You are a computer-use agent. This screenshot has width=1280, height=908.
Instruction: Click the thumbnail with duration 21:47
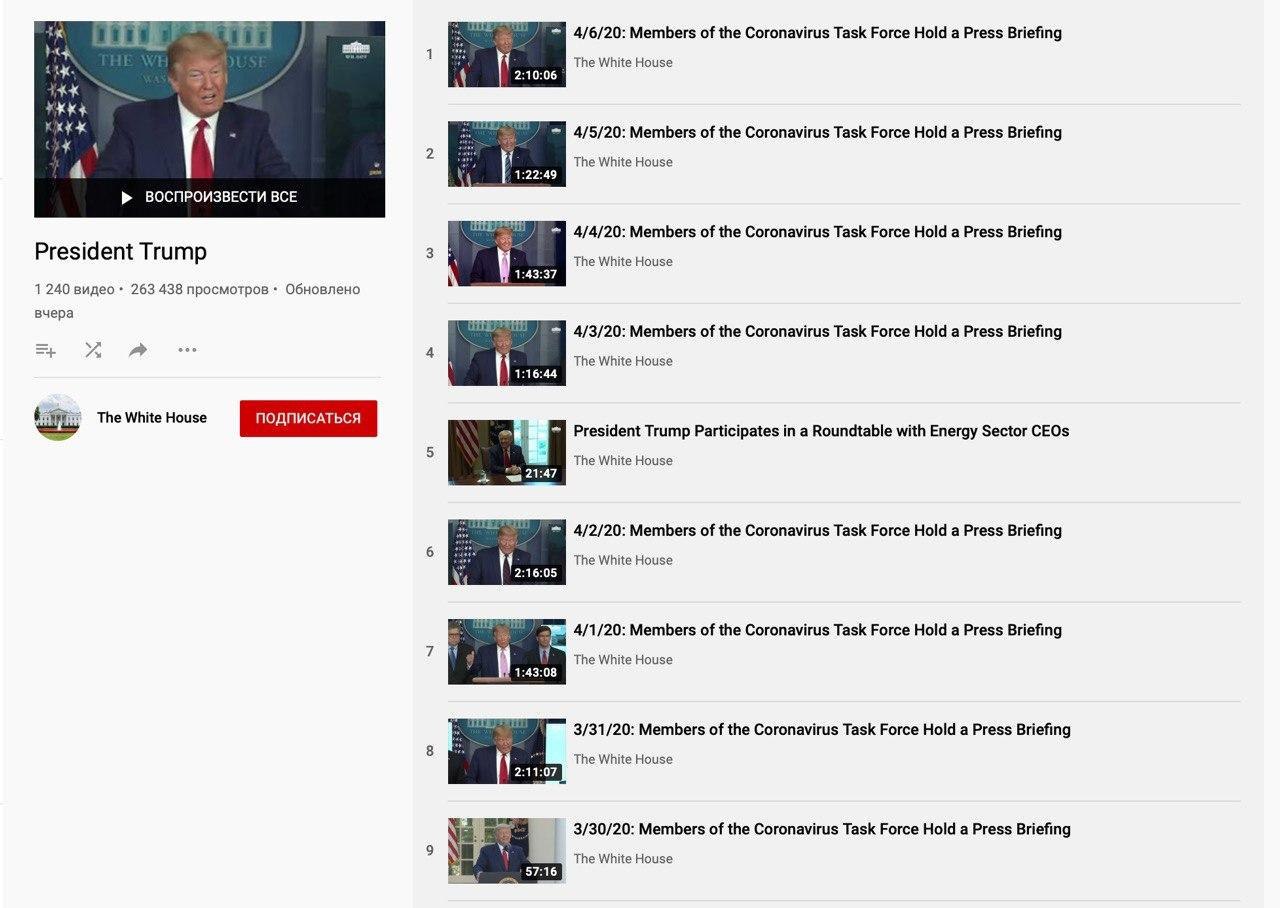507,452
